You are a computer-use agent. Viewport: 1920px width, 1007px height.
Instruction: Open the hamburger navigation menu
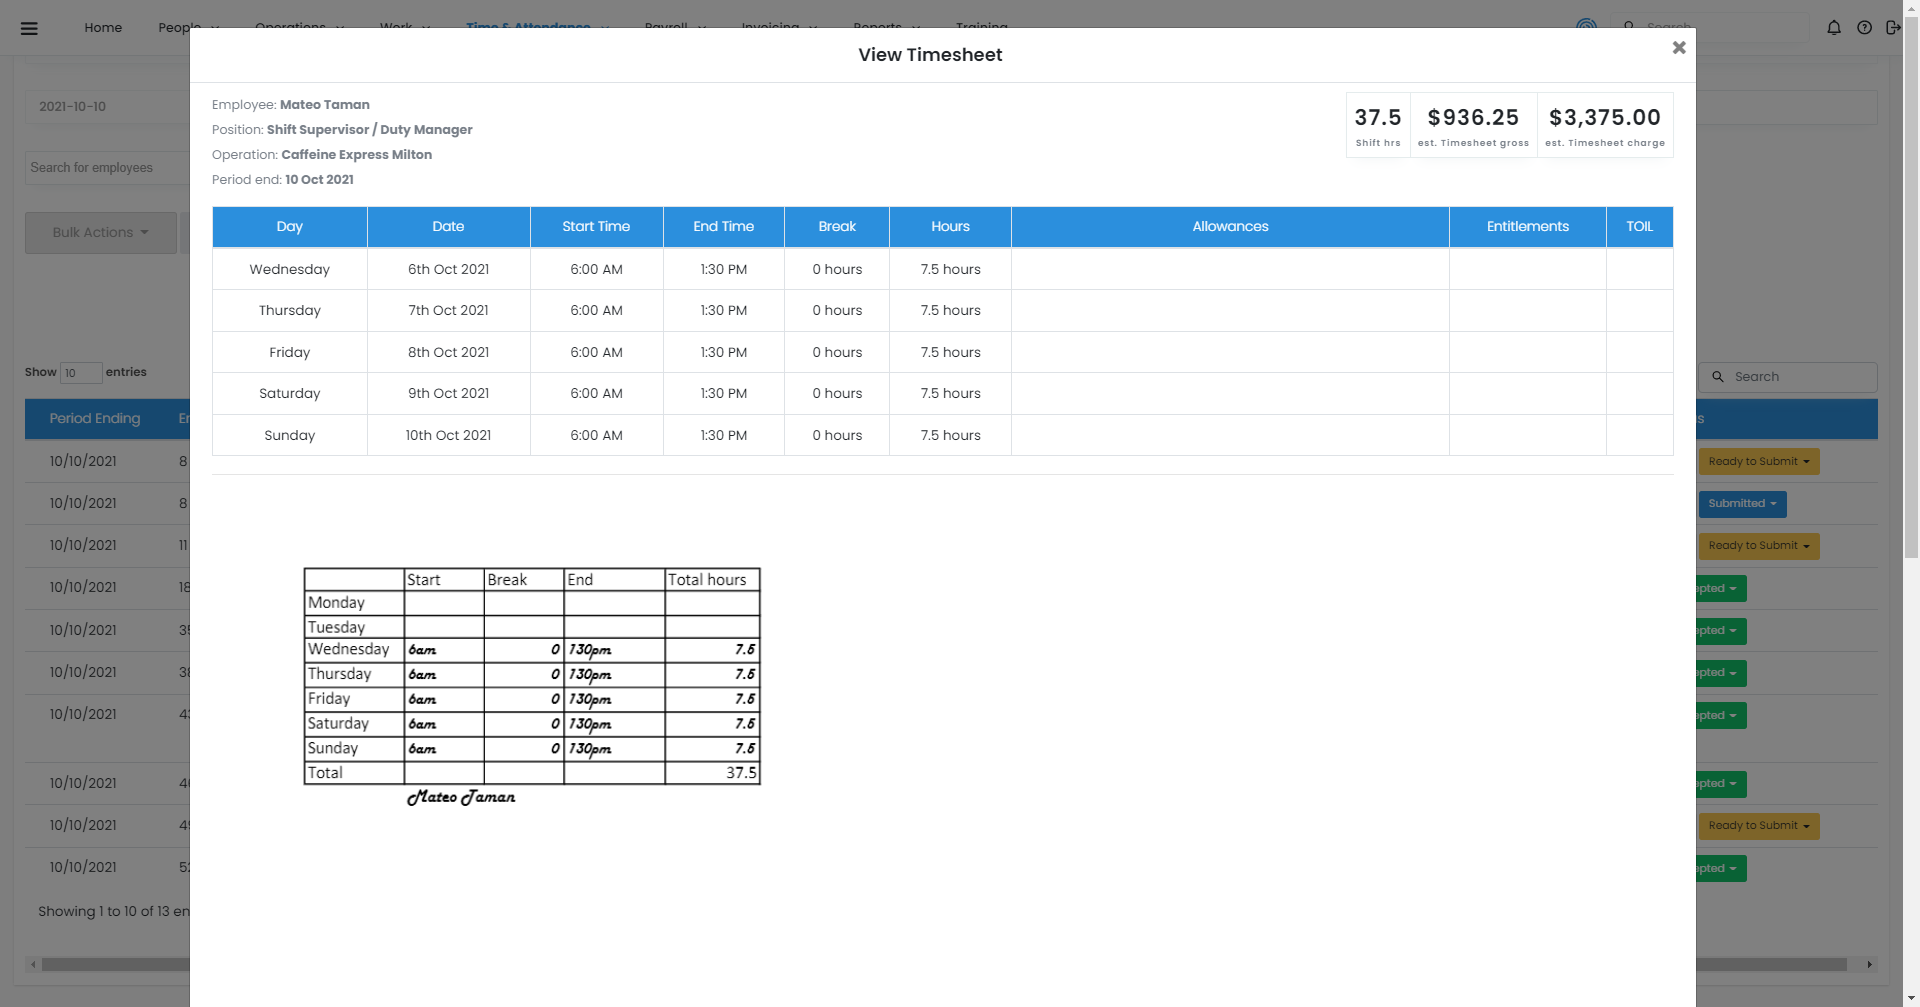click(29, 28)
